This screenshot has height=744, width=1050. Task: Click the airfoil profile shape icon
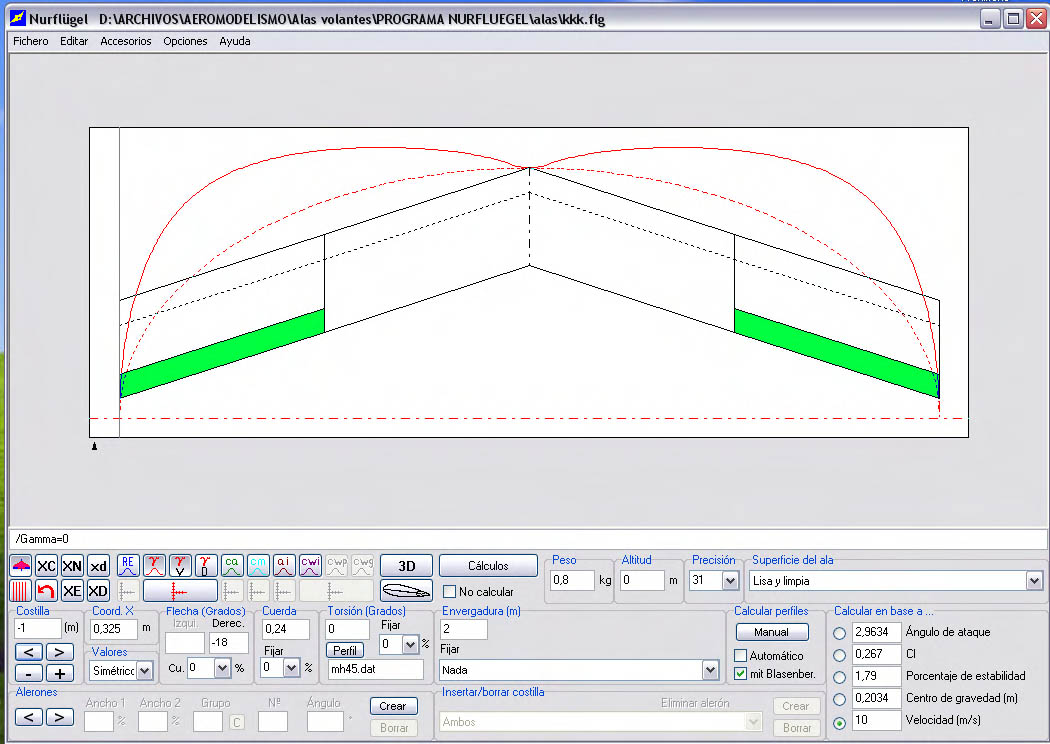click(x=406, y=590)
